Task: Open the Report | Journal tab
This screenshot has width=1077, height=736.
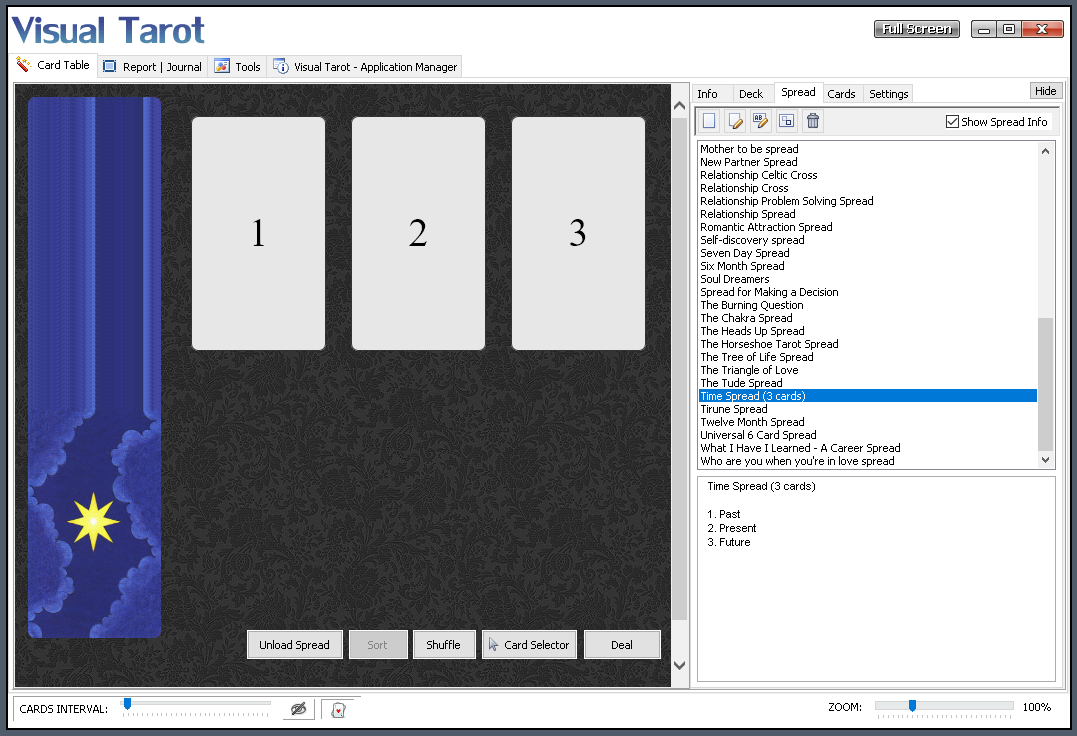Action: coord(152,67)
